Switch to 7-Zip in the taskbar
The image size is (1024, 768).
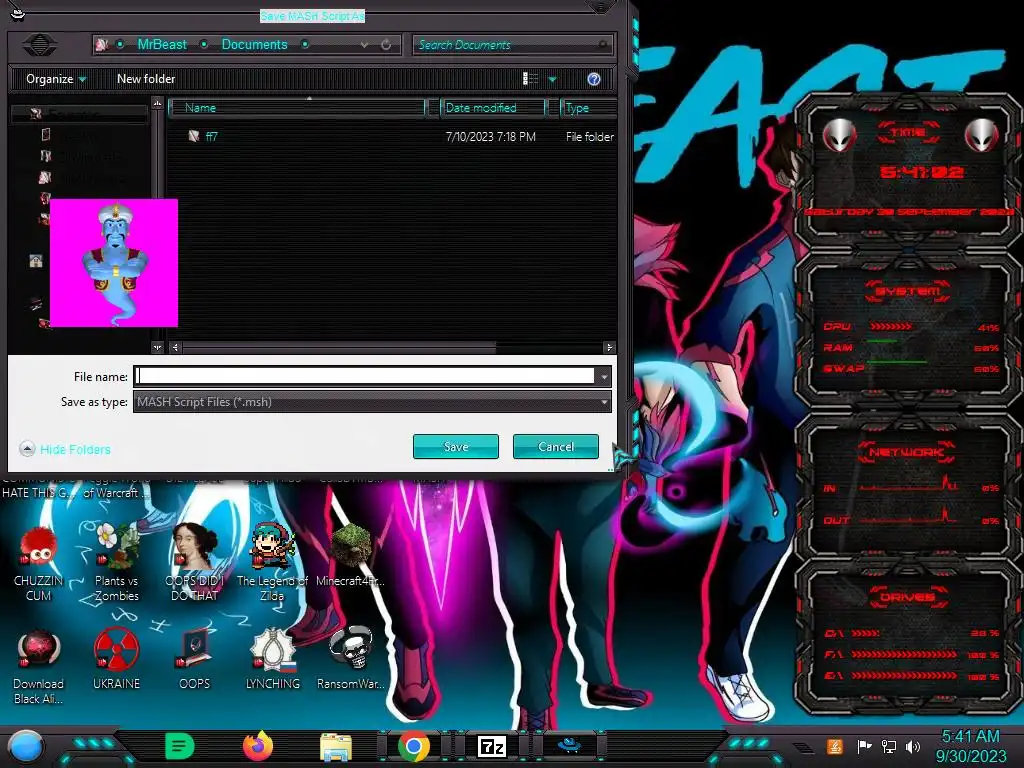coord(492,746)
